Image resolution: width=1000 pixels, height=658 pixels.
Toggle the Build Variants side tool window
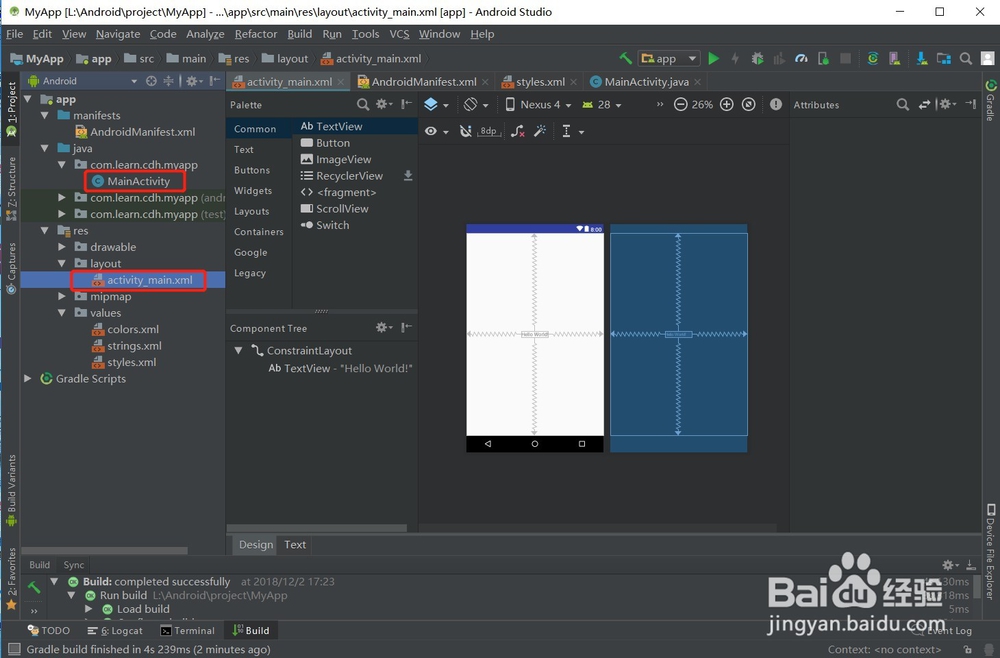click(x=11, y=490)
